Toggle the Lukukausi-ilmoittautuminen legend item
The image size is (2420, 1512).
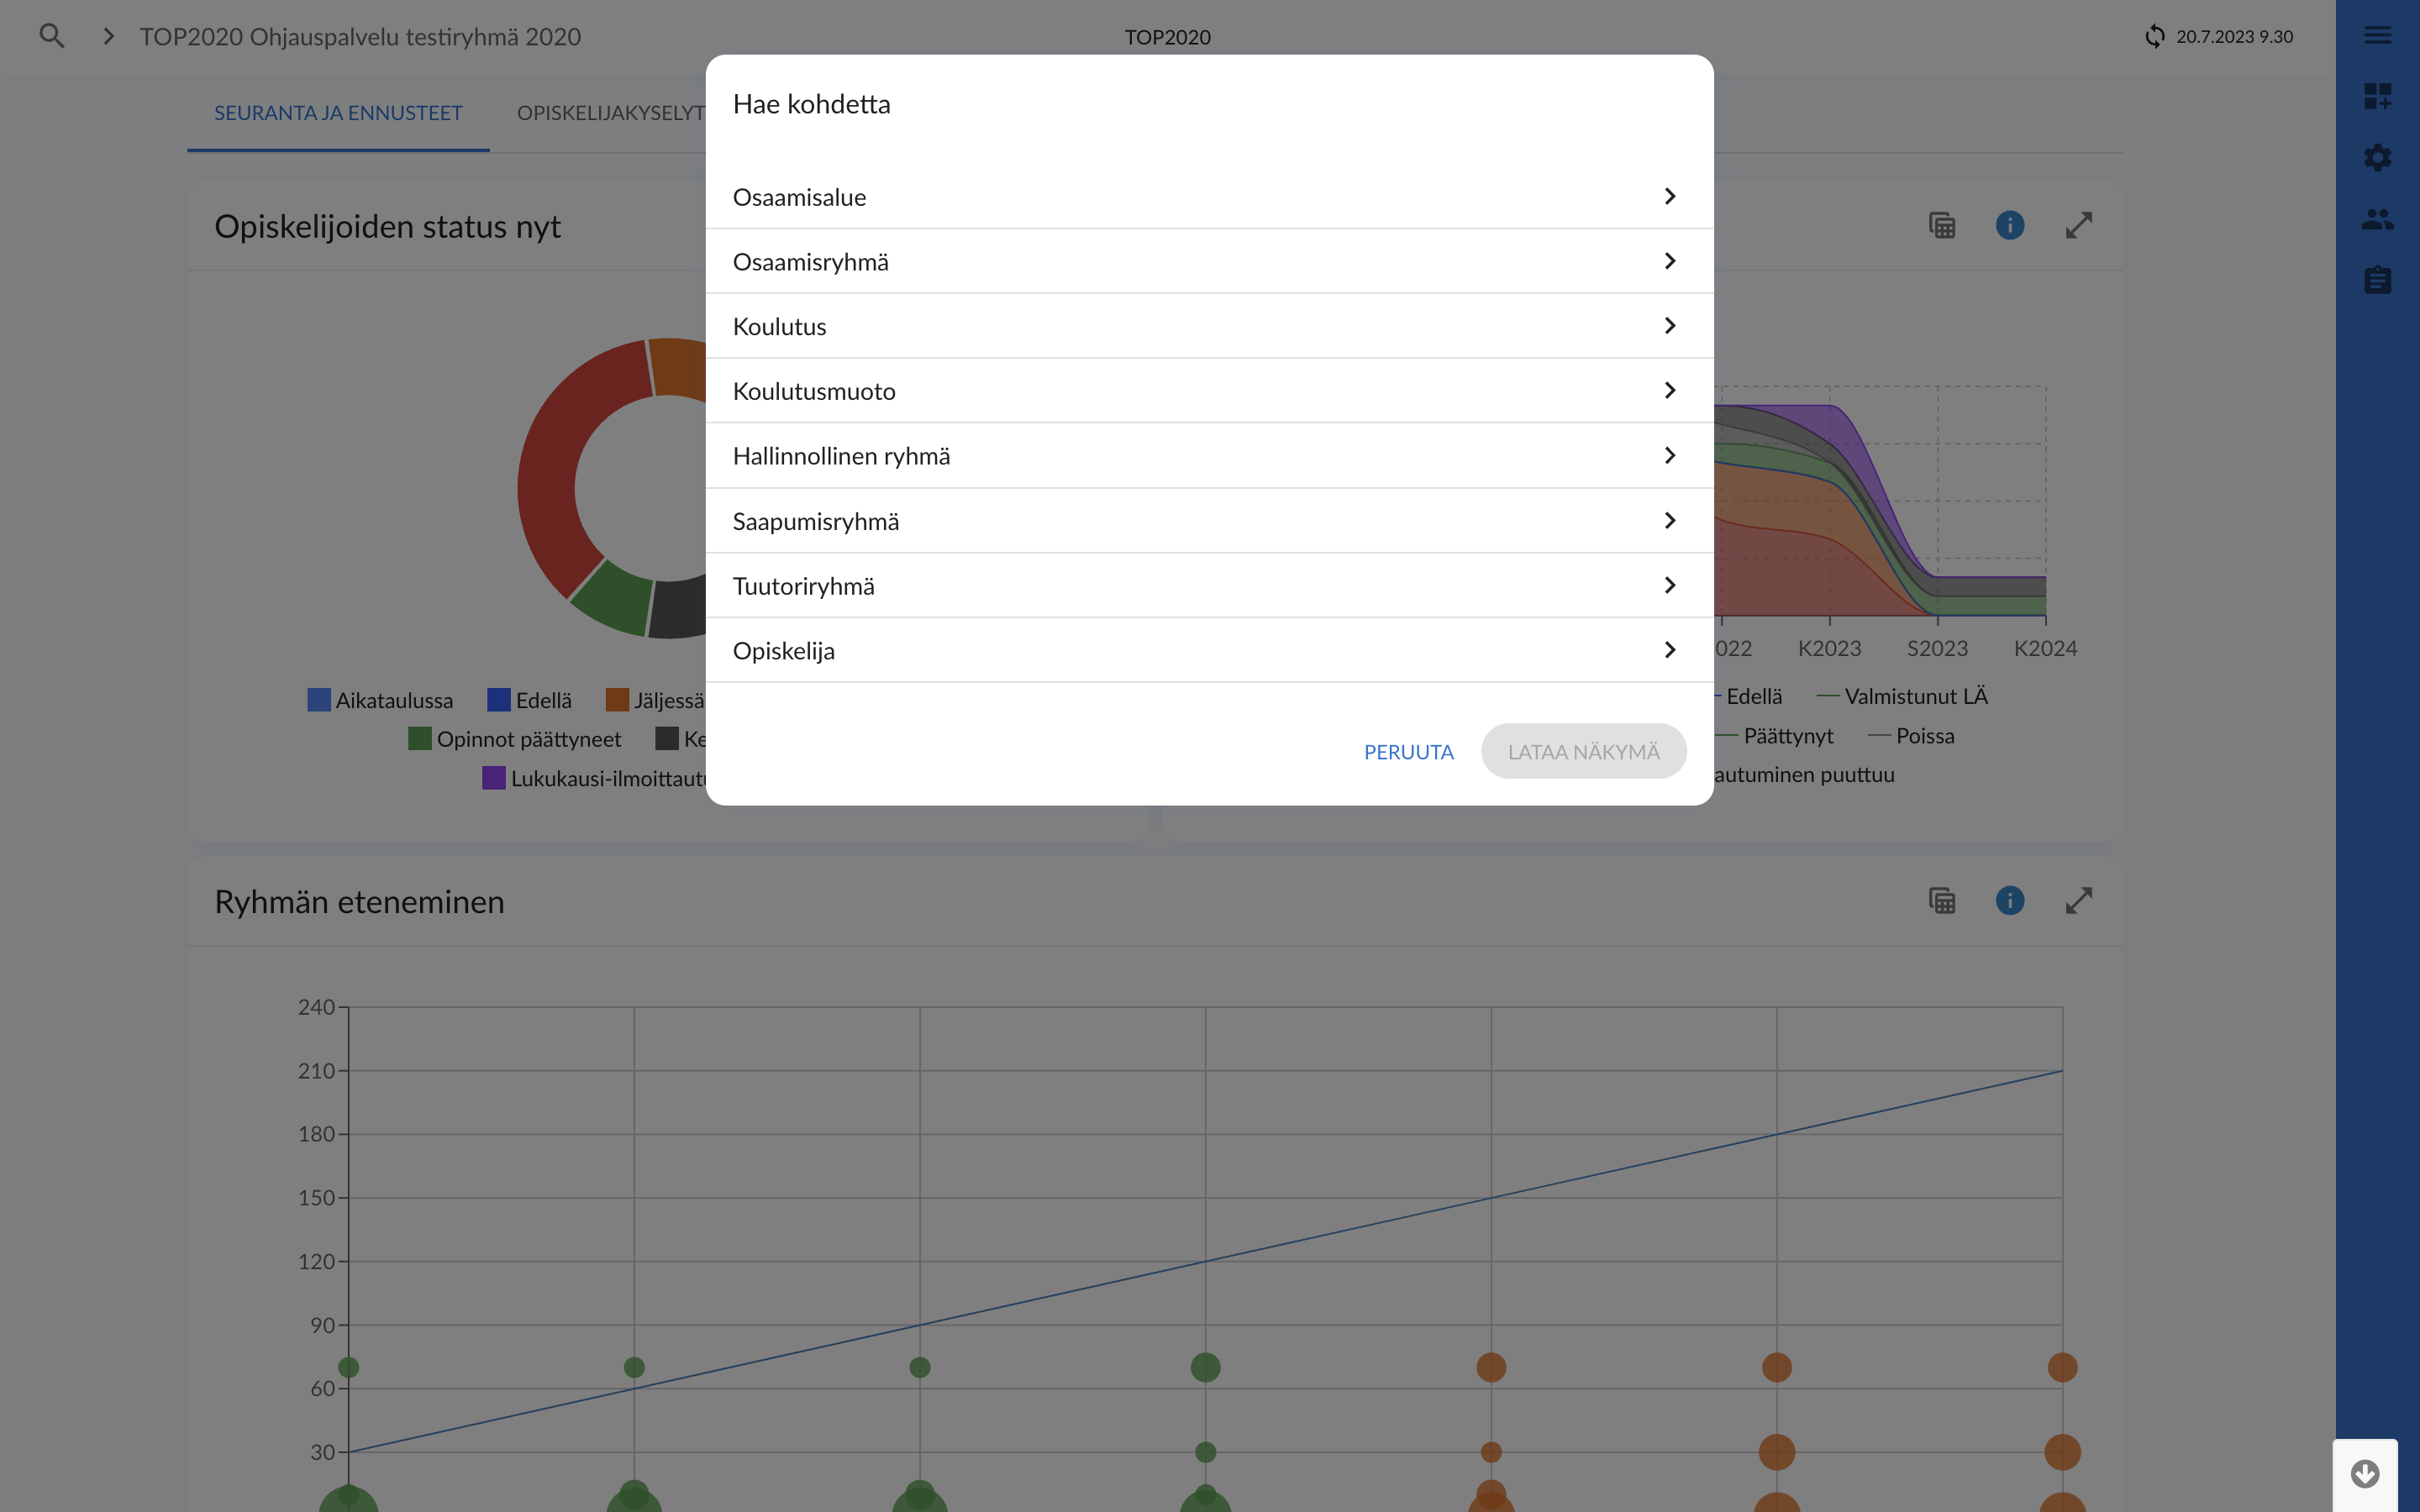coord(595,778)
